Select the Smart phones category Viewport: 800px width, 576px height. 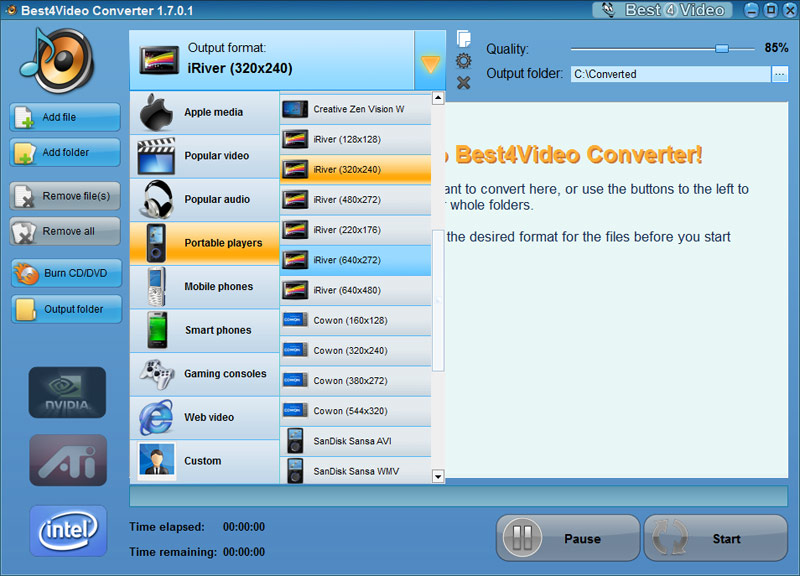[x=205, y=331]
